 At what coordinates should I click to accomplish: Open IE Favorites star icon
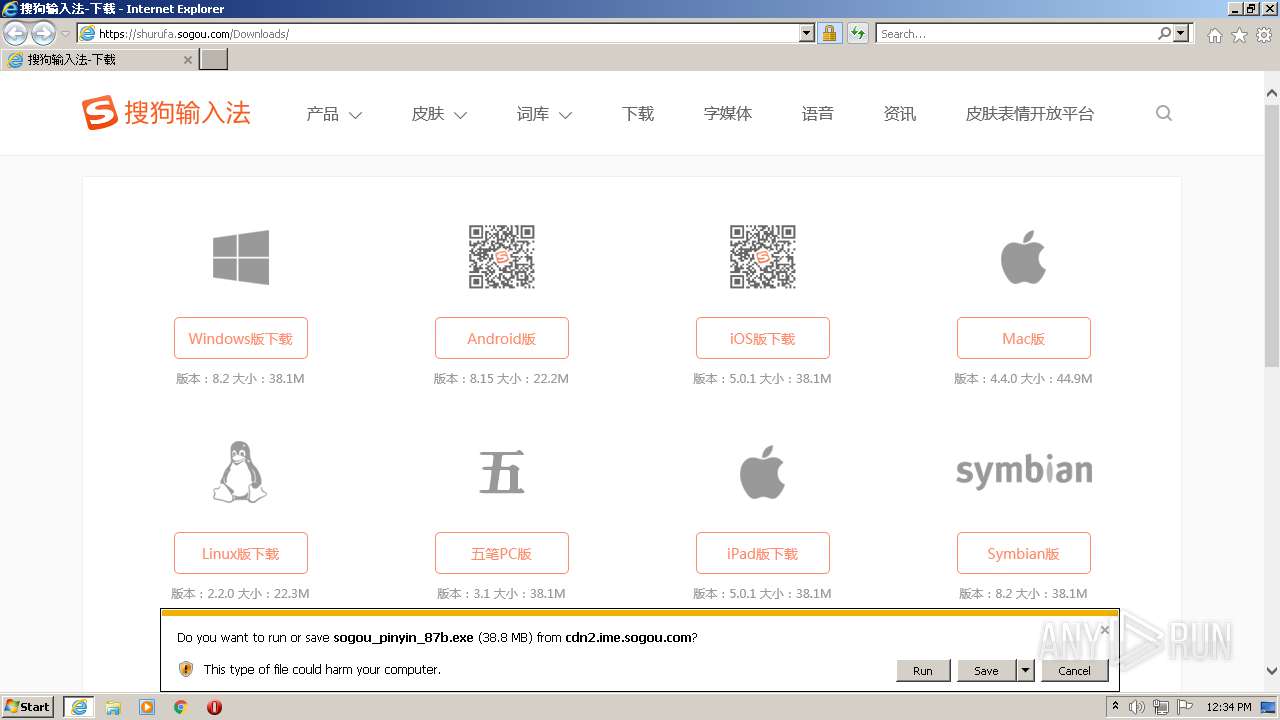click(1239, 35)
